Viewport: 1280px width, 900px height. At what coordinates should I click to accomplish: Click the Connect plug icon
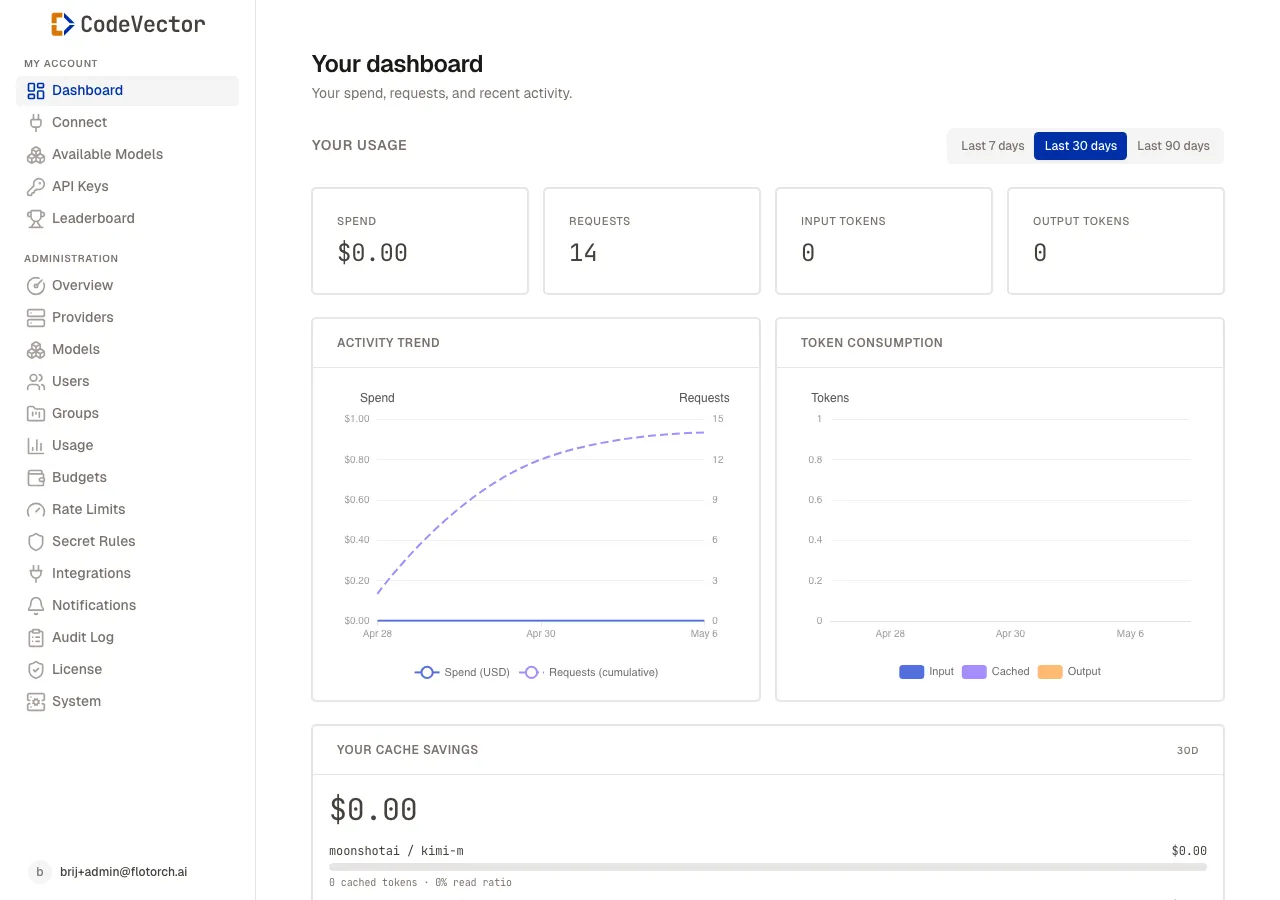tap(36, 123)
